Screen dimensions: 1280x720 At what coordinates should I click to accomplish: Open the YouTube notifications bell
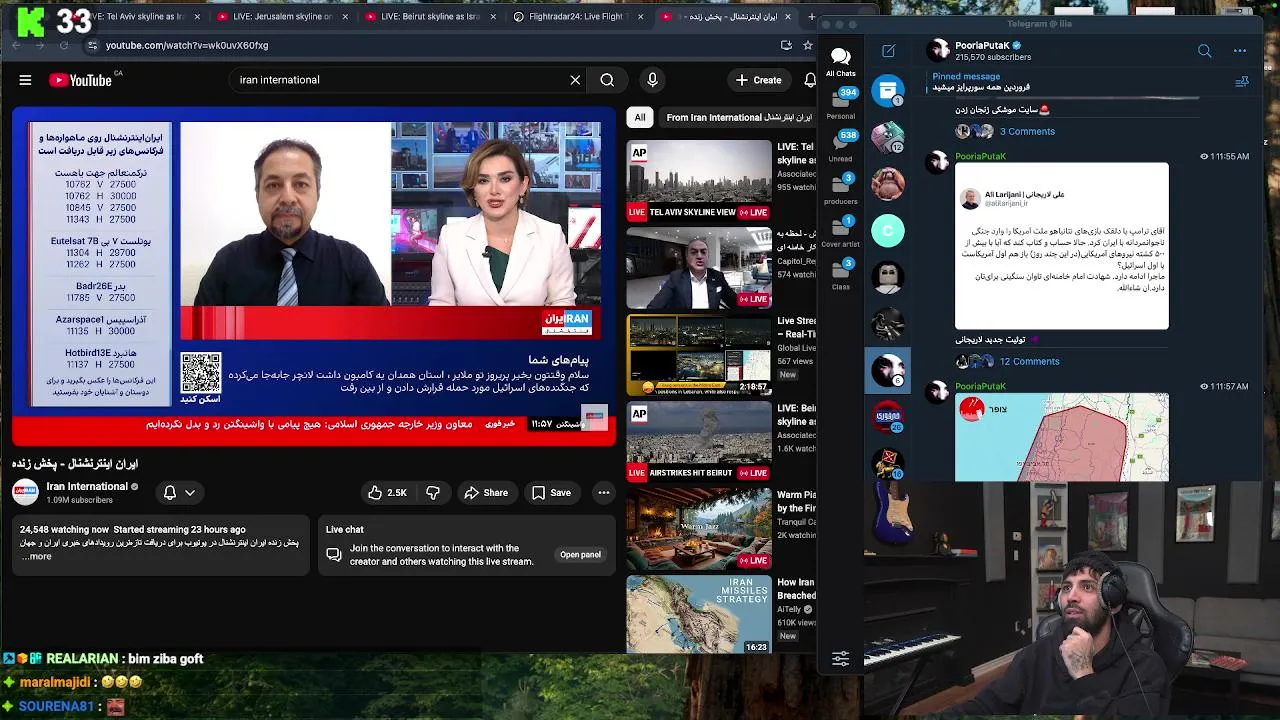tap(809, 80)
